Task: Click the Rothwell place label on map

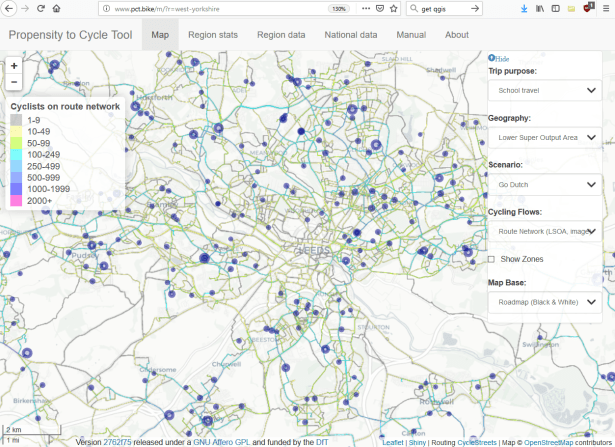Action: [x=437, y=402]
